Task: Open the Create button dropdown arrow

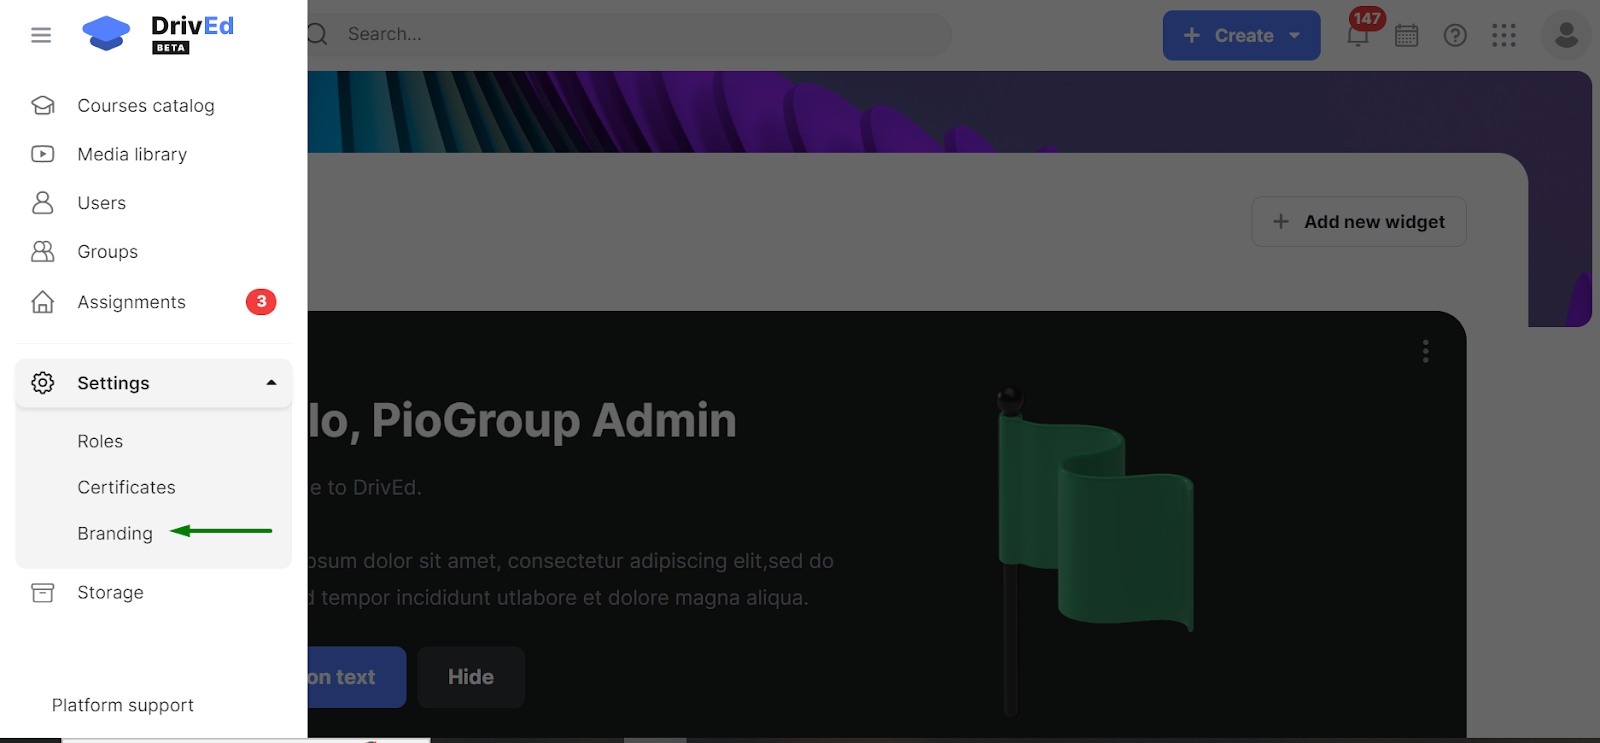Action: [1295, 36]
